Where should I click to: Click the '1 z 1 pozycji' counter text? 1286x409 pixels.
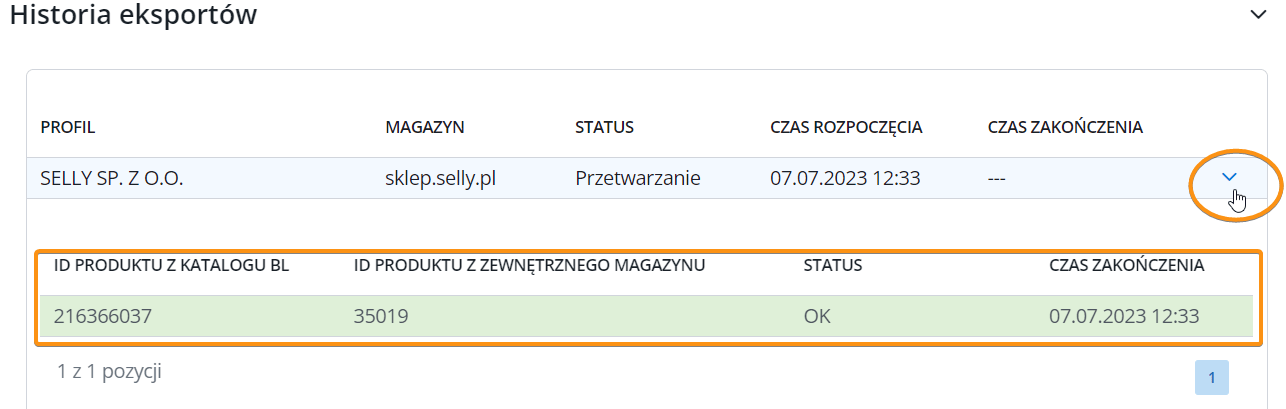pyautogui.click(x=110, y=372)
